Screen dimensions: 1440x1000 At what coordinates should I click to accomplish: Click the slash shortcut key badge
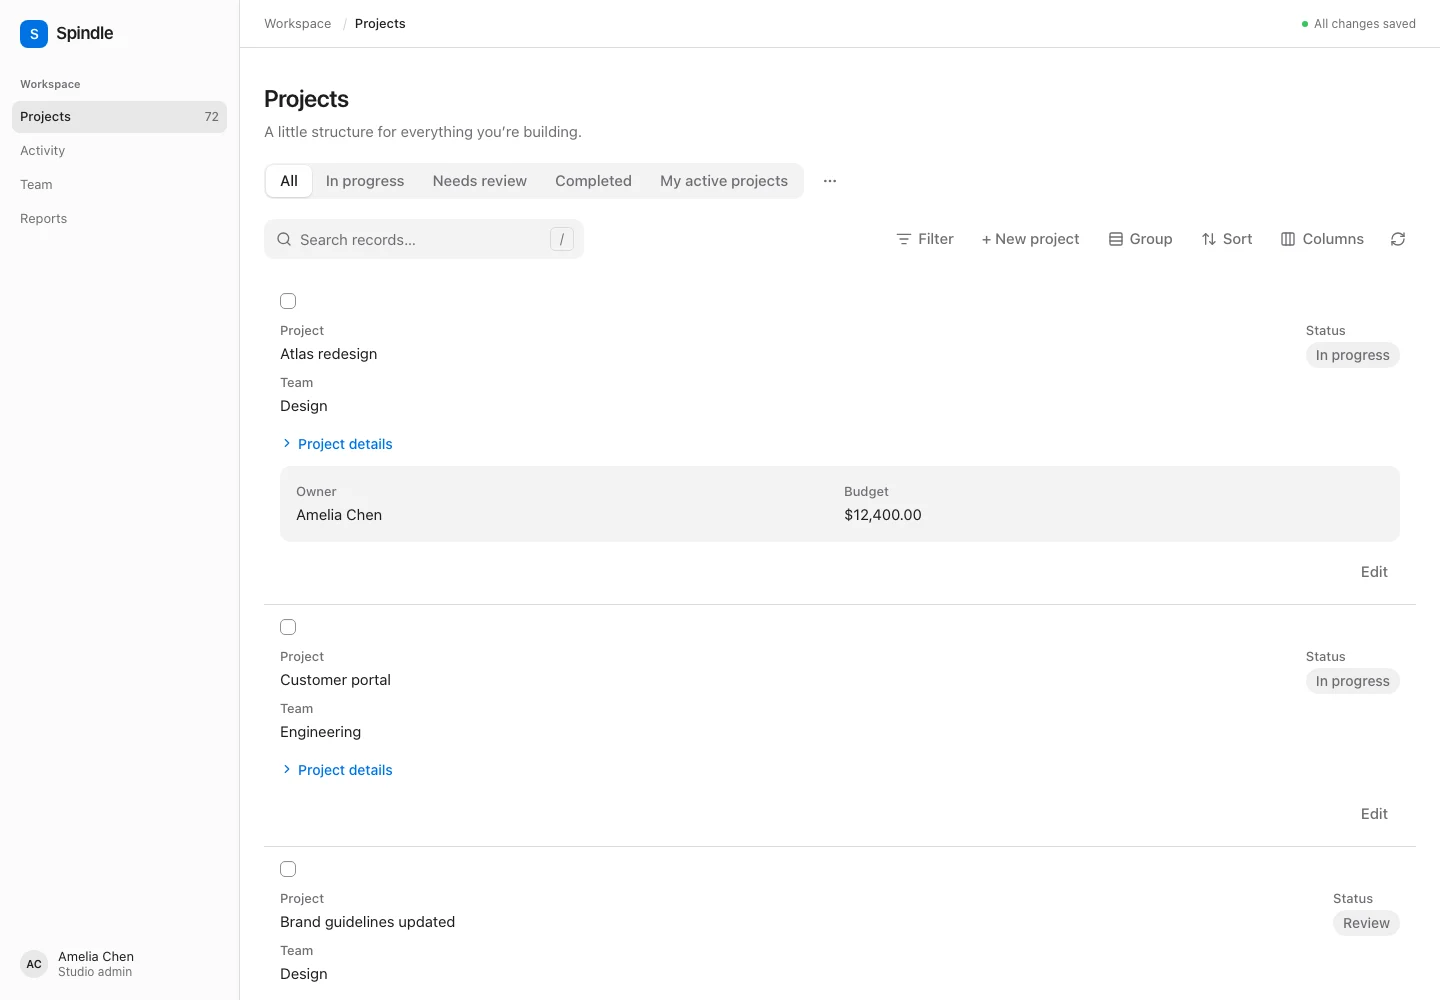point(562,239)
